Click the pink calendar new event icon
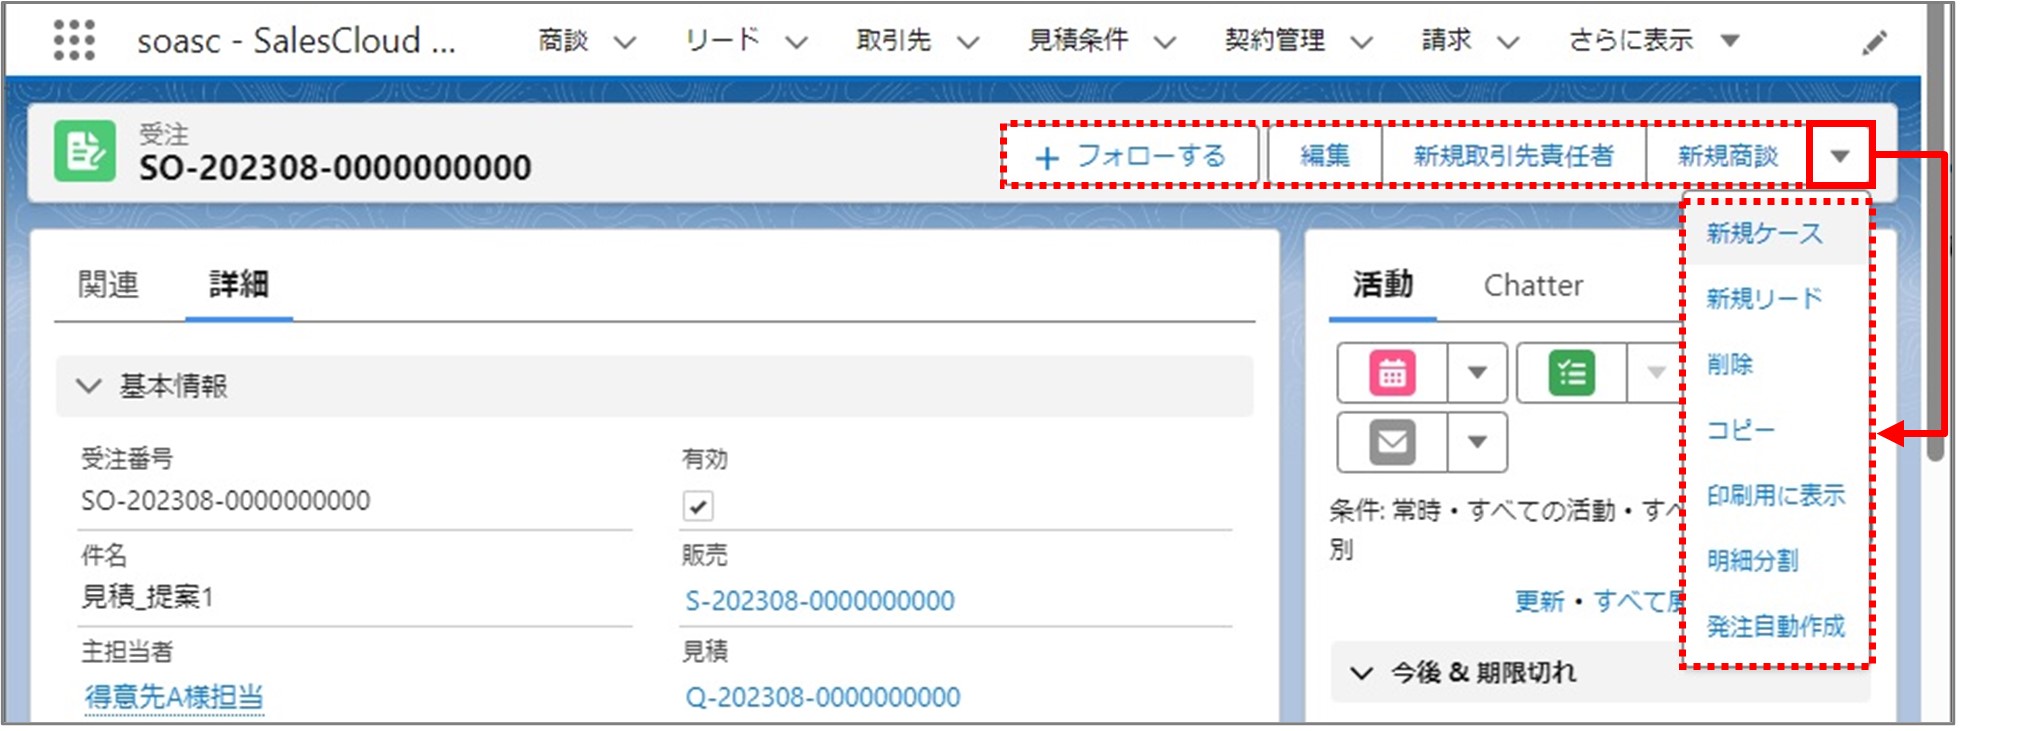 click(x=1392, y=373)
